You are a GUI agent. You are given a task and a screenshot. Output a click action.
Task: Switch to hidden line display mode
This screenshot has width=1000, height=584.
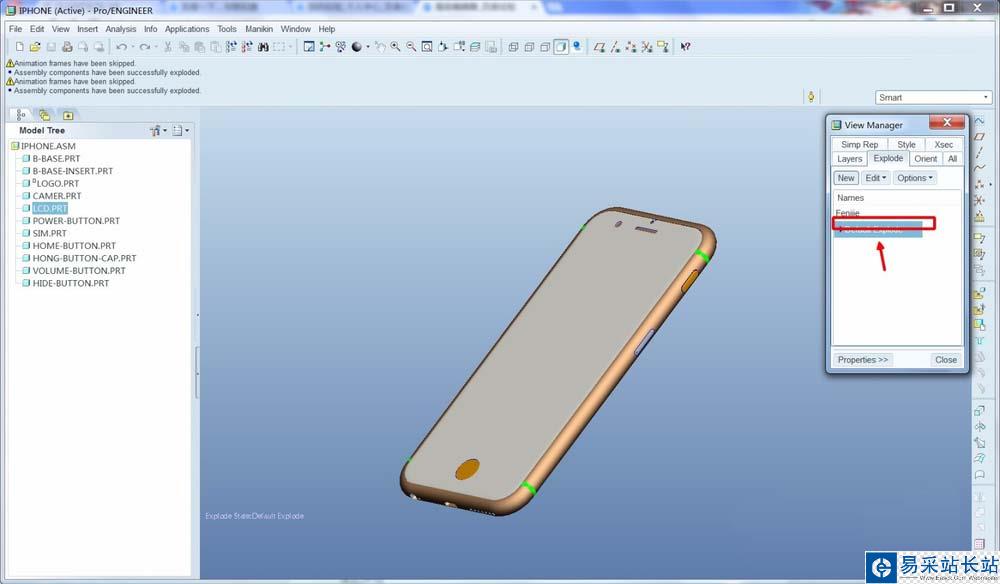pyautogui.click(x=529, y=47)
